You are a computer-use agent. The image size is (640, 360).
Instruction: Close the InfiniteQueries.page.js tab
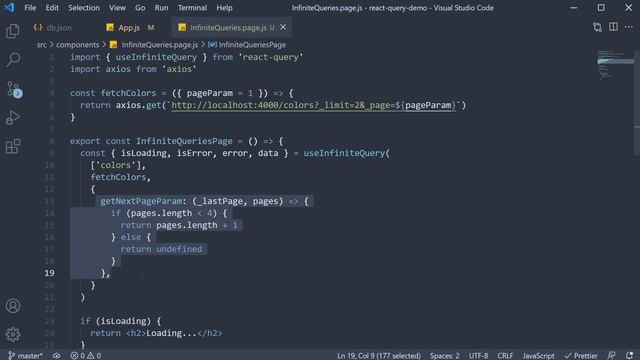pyautogui.click(x=283, y=27)
